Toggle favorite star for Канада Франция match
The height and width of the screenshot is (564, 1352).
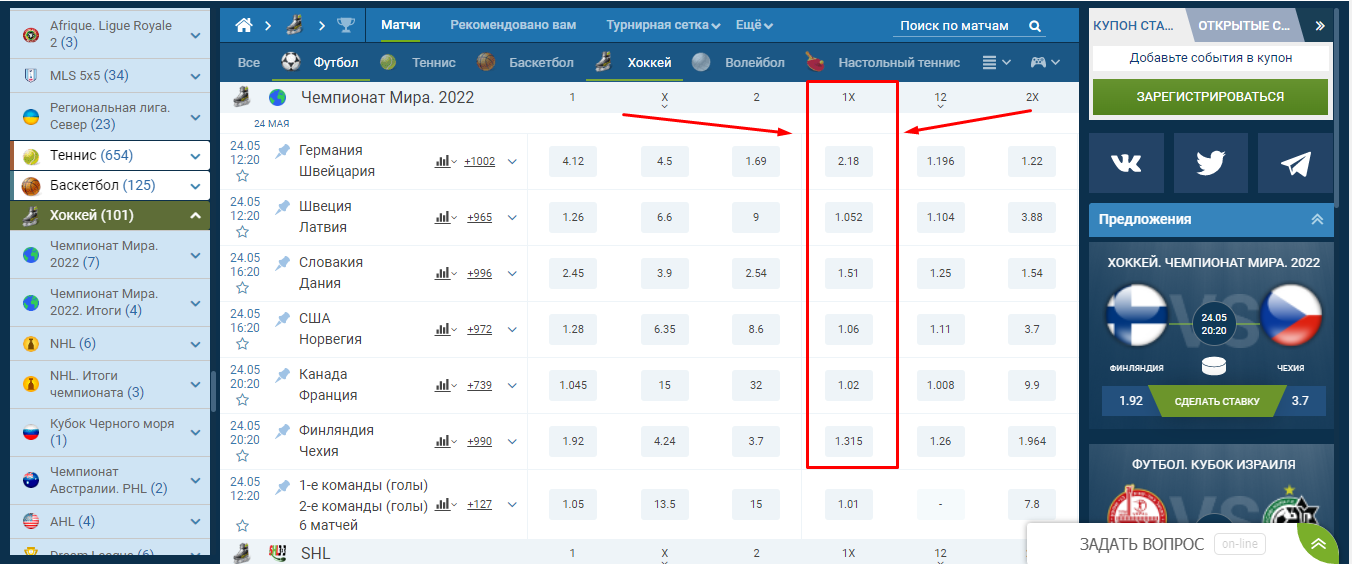[242, 401]
